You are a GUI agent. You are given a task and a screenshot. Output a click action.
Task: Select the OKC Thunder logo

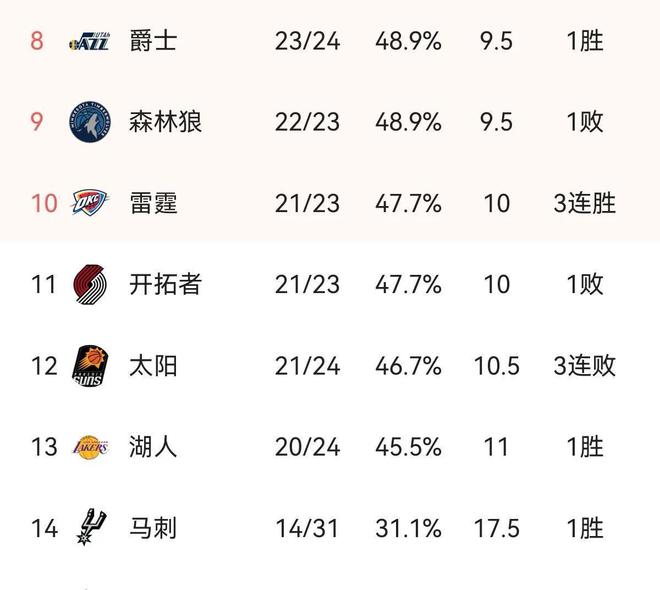click(90, 203)
